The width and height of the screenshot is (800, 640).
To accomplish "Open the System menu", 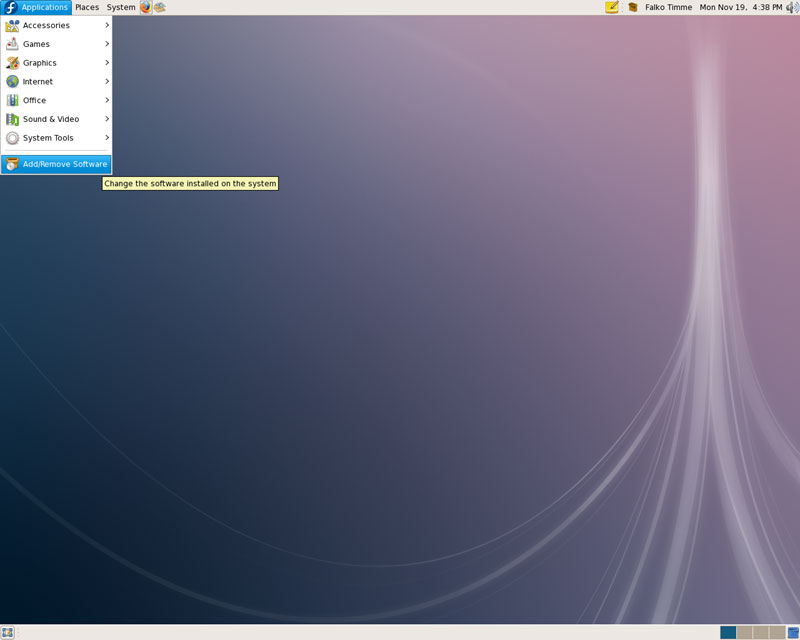I will click(x=121, y=7).
